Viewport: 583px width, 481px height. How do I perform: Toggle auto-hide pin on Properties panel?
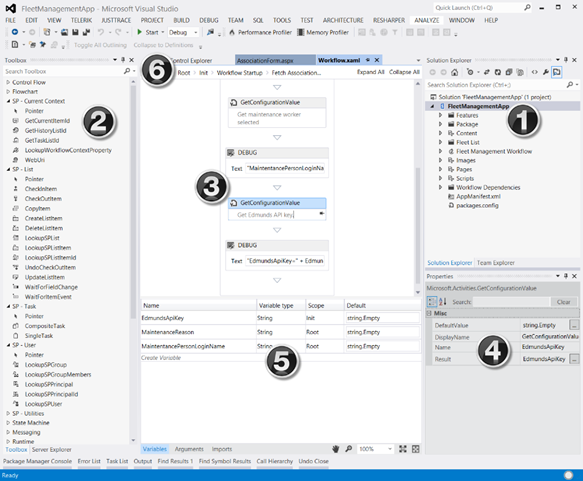(x=566, y=276)
